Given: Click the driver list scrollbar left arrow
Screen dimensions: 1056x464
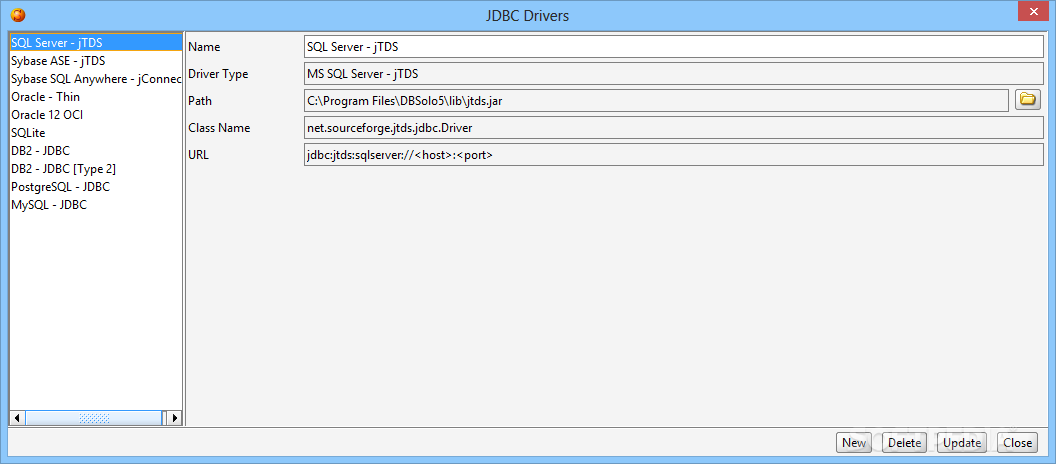Looking at the screenshot, I should (x=17, y=418).
